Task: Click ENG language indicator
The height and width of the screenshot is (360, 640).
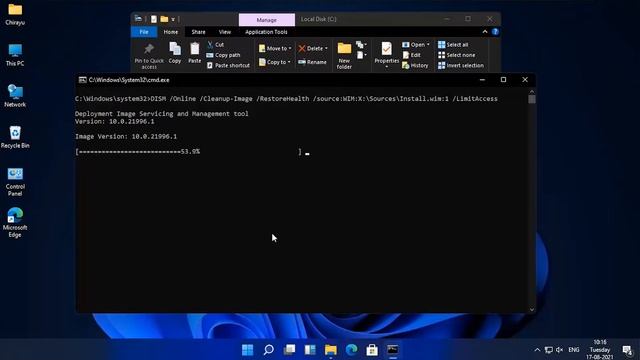Action: point(574,350)
